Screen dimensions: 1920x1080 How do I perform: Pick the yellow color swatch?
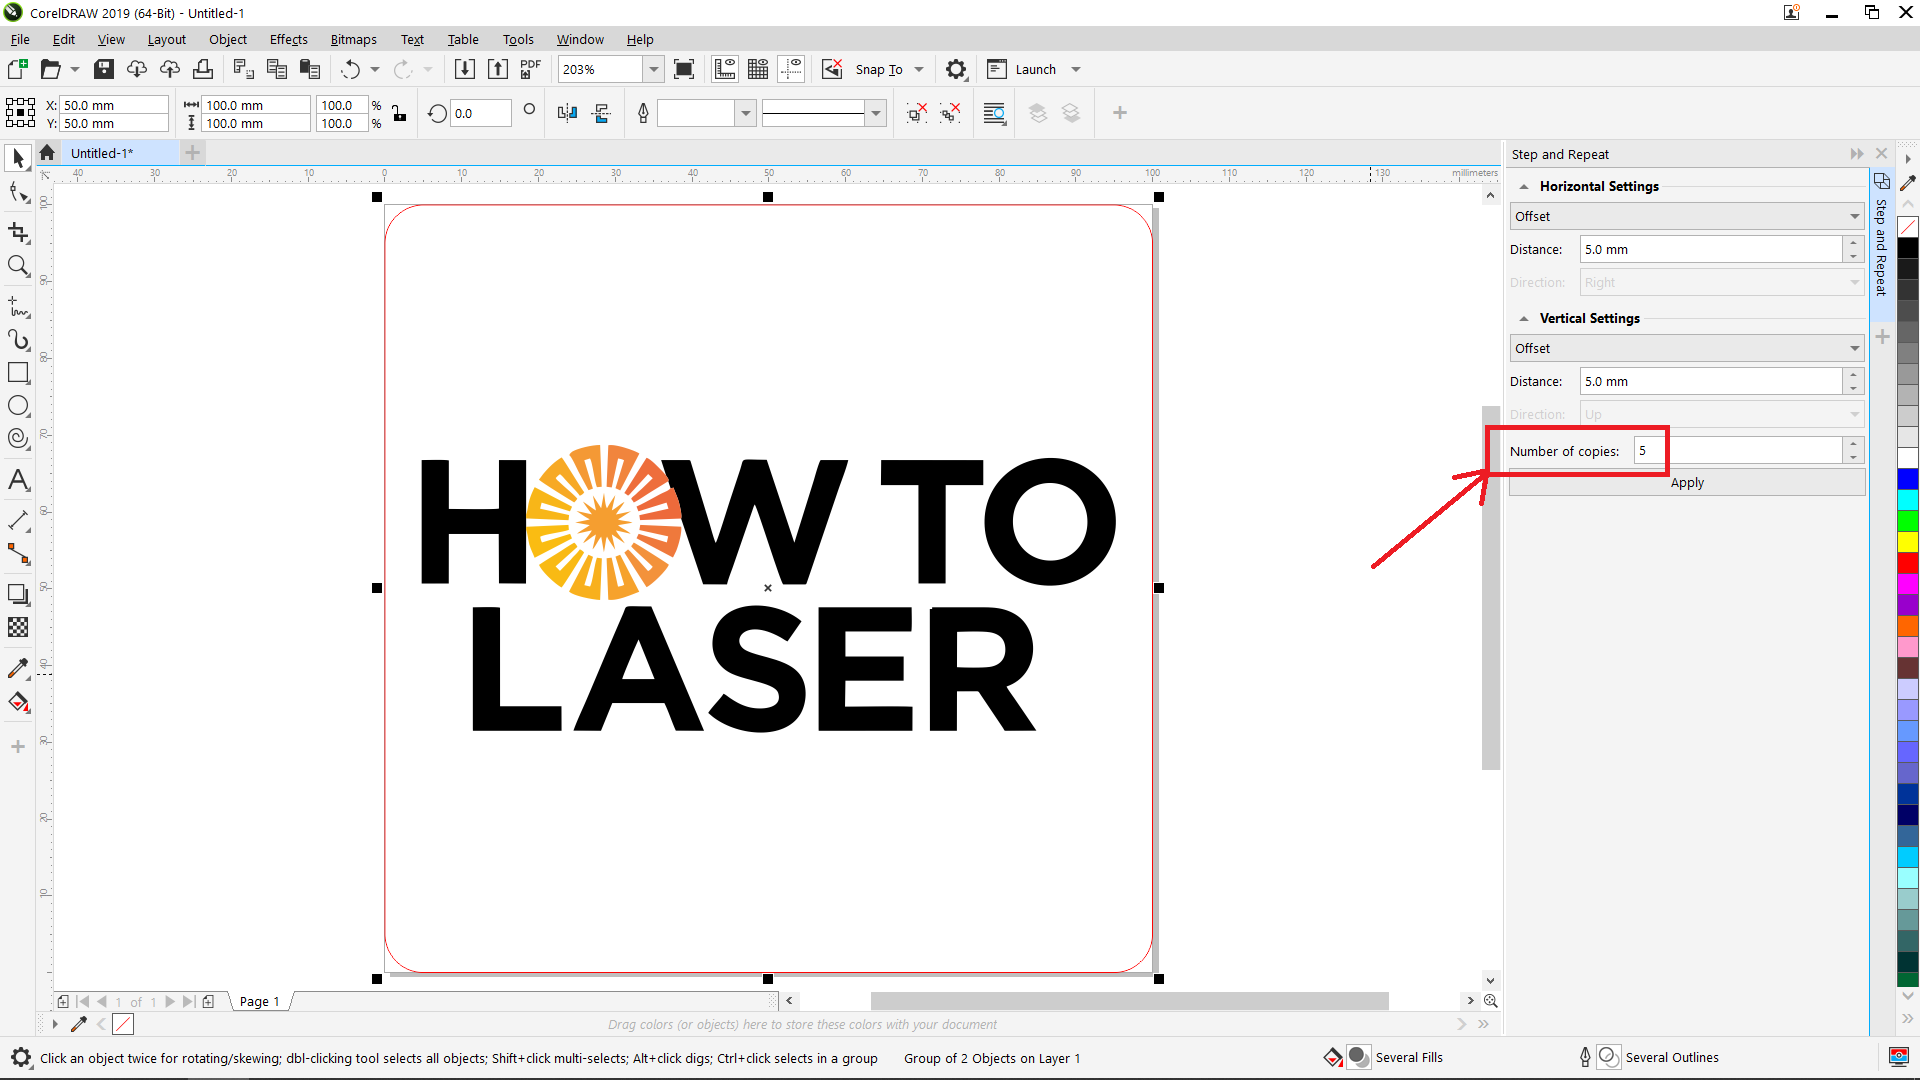[x=1908, y=542]
